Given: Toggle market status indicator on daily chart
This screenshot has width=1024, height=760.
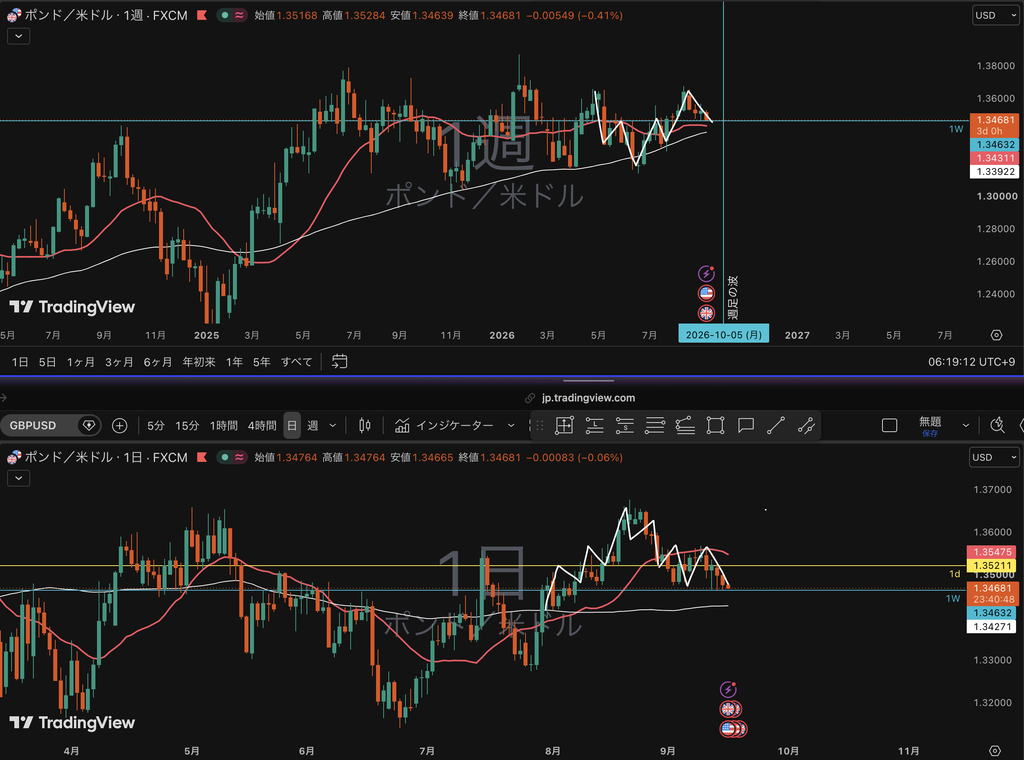Looking at the screenshot, I should 225,458.
